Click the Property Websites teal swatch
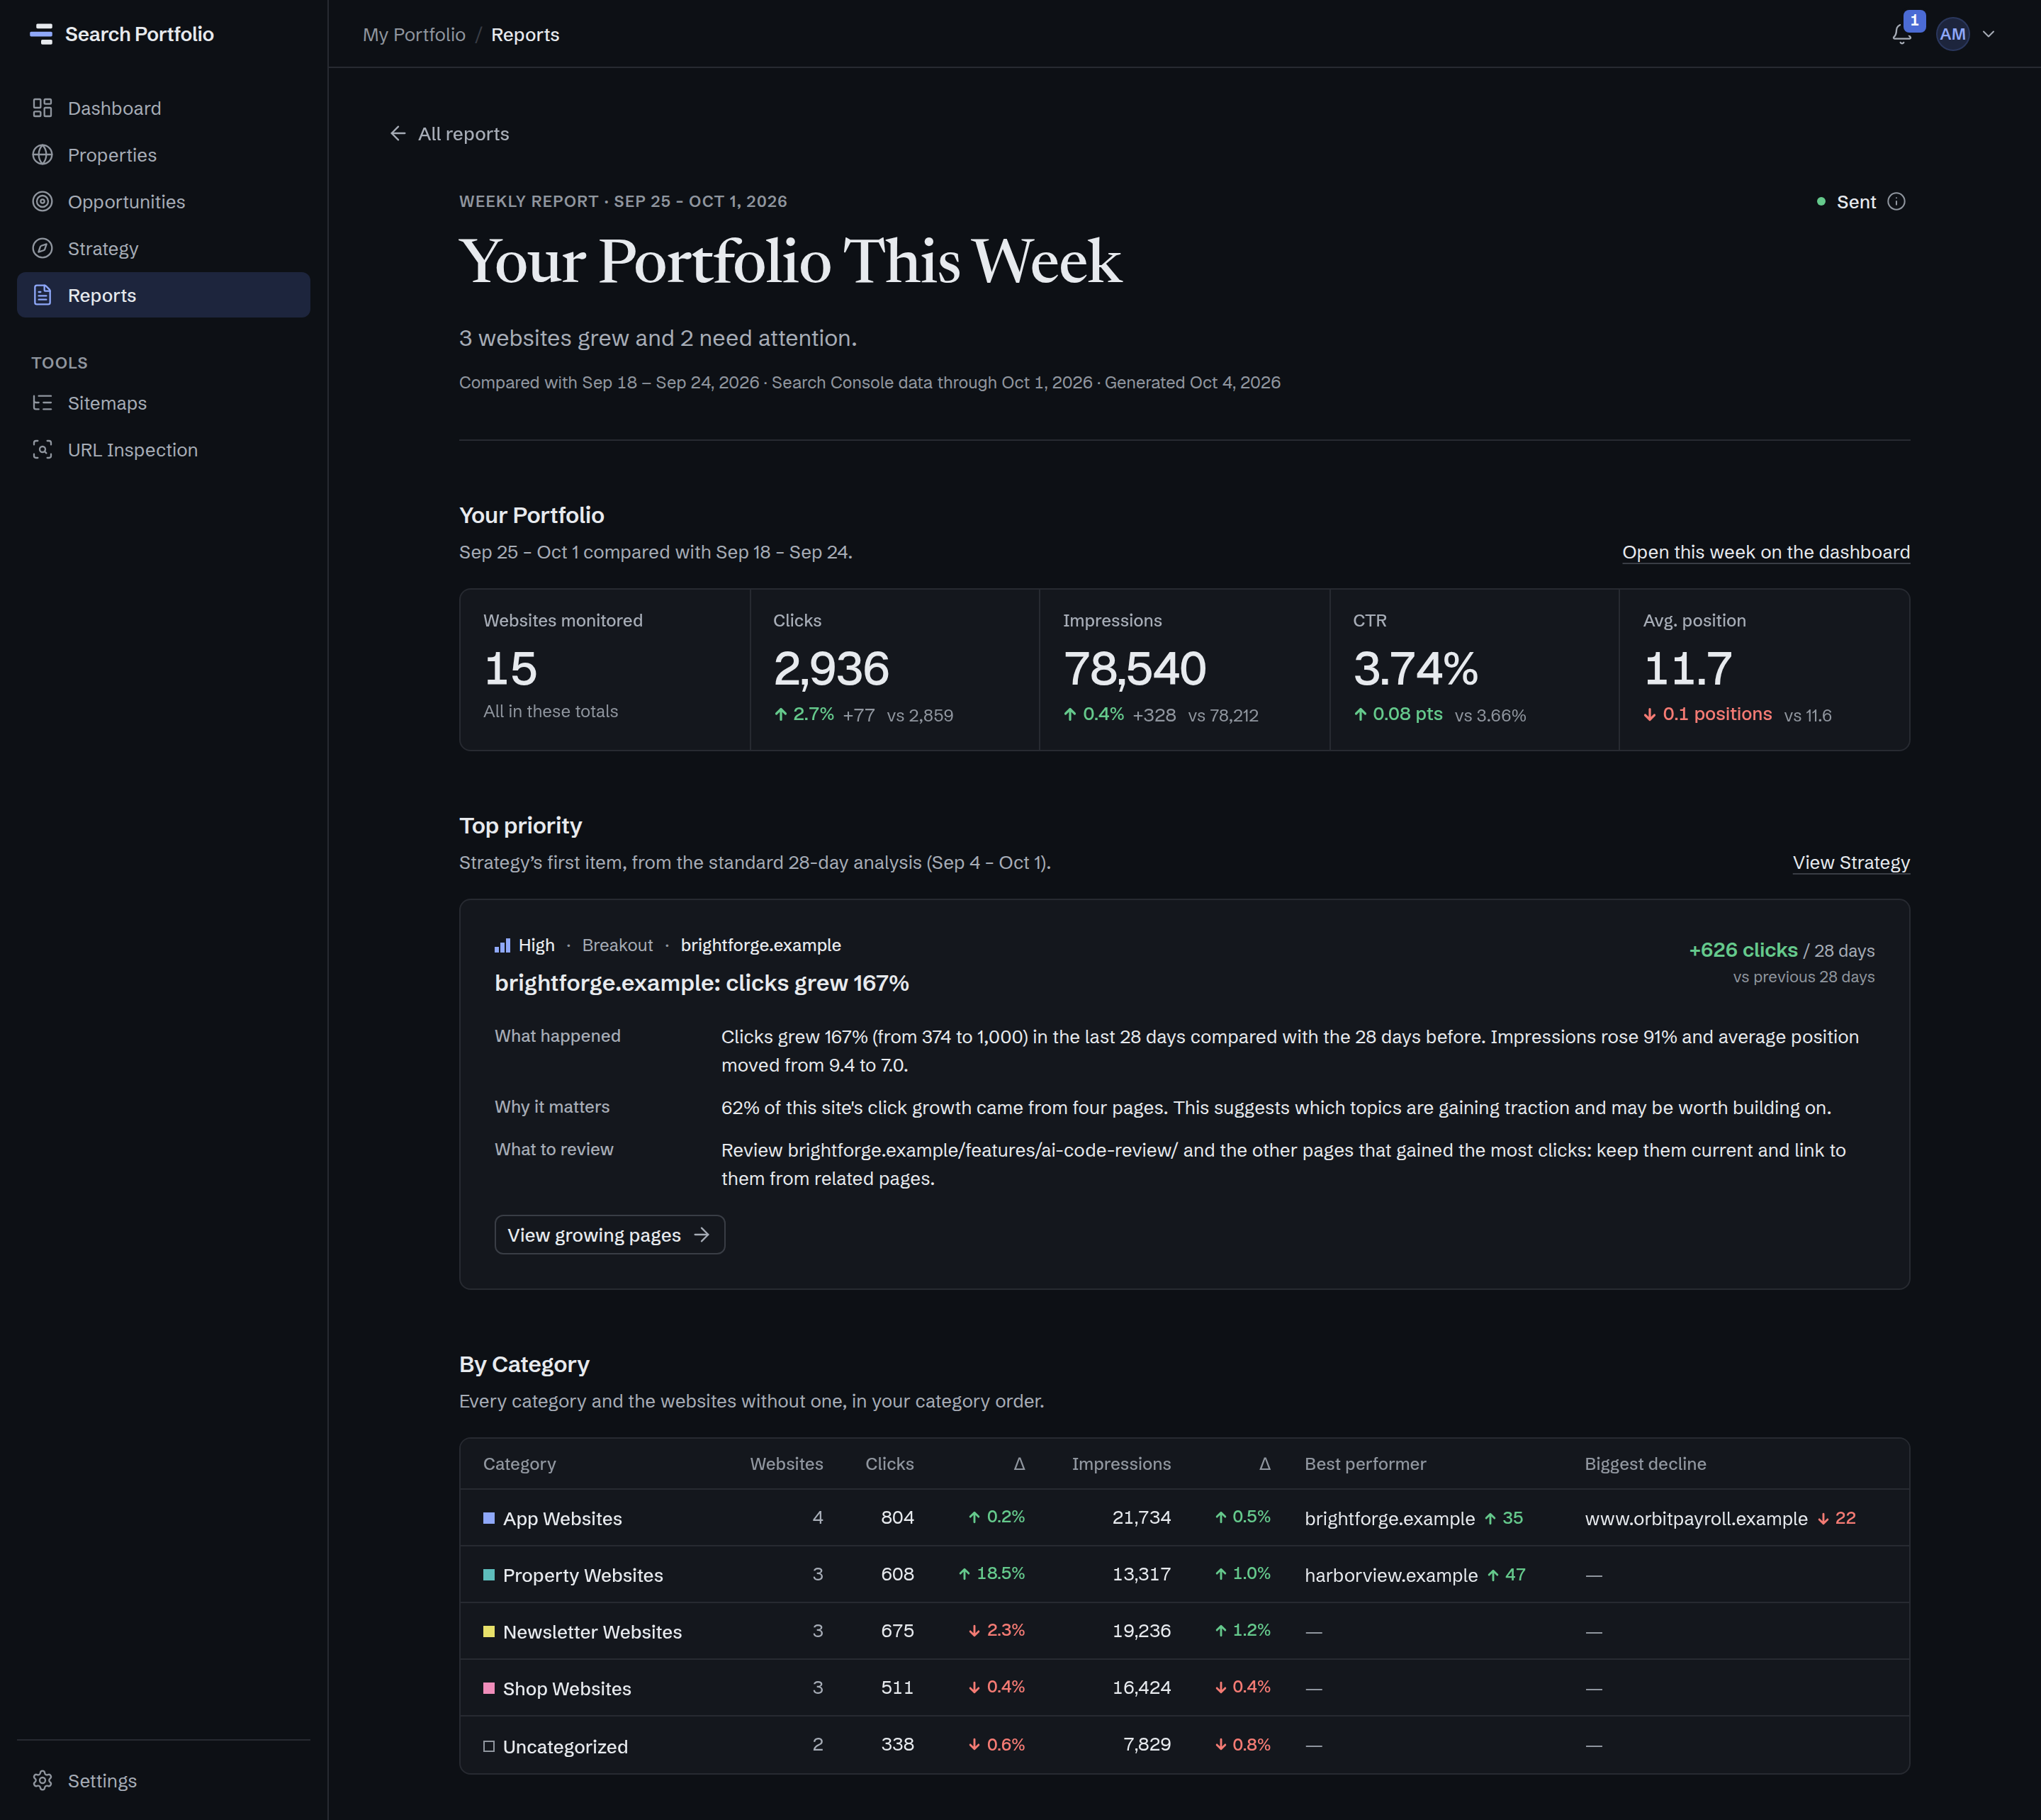This screenshot has height=1820, width=2041. pyautogui.click(x=489, y=1575)
